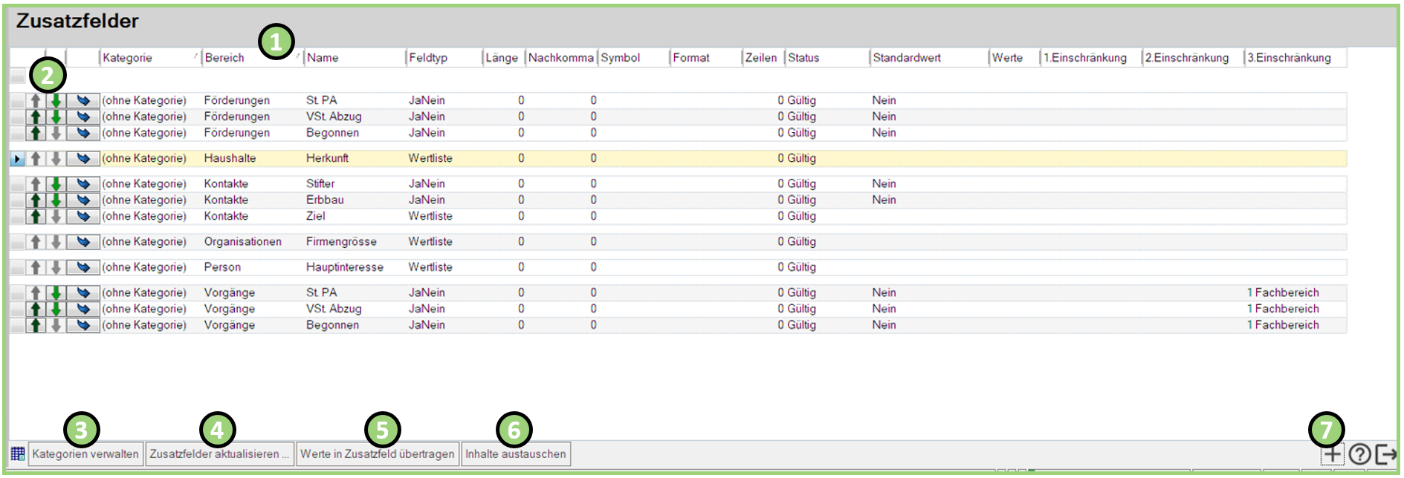Exit the Zusatzfelder dialog via the exit icon
The height and width of the screenshot is (478, 1404).
(1387, 455)
